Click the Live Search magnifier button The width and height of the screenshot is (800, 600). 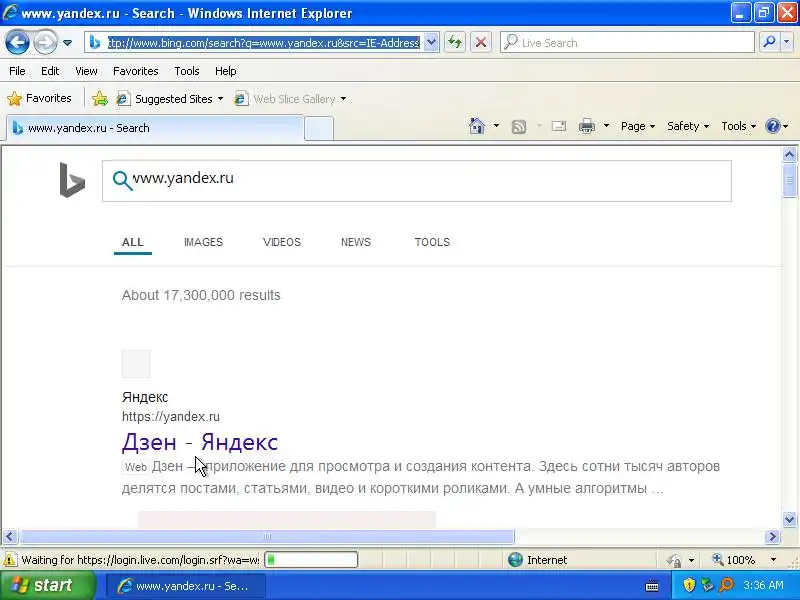tap(769, 42)
